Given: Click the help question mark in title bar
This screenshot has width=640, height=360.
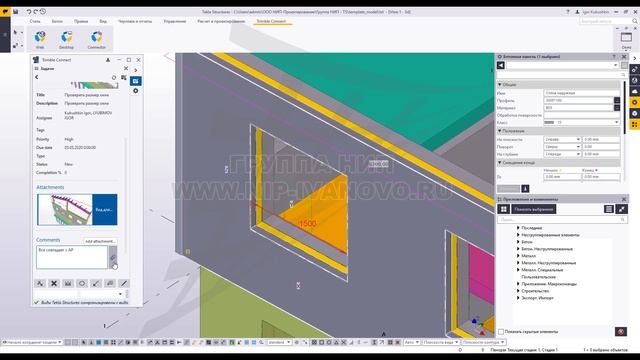Looking at the screenshot, I should [567, 12].
